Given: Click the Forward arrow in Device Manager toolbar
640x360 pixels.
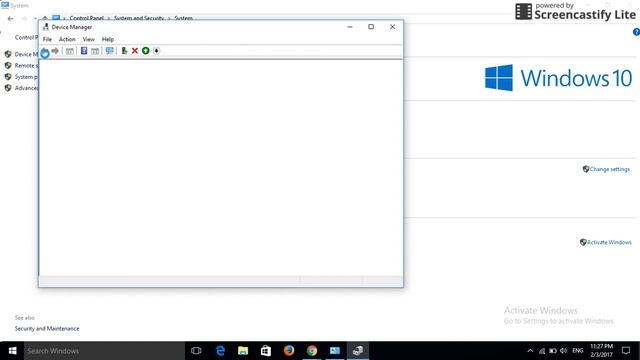Looking at the screenshot, I should click(x=55, y=51).
